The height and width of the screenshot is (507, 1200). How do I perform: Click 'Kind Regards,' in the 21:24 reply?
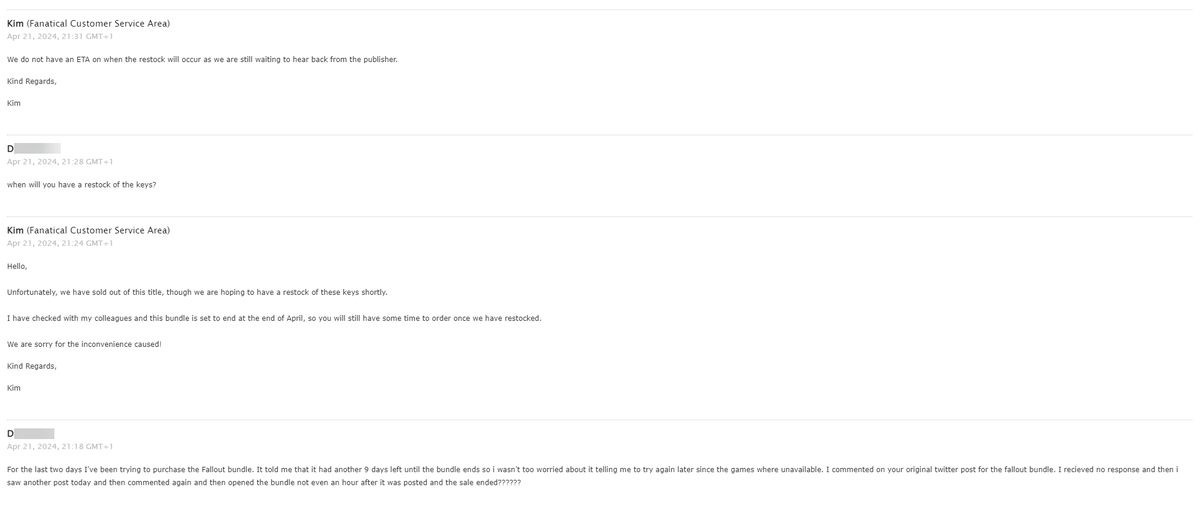coord(32,366)
